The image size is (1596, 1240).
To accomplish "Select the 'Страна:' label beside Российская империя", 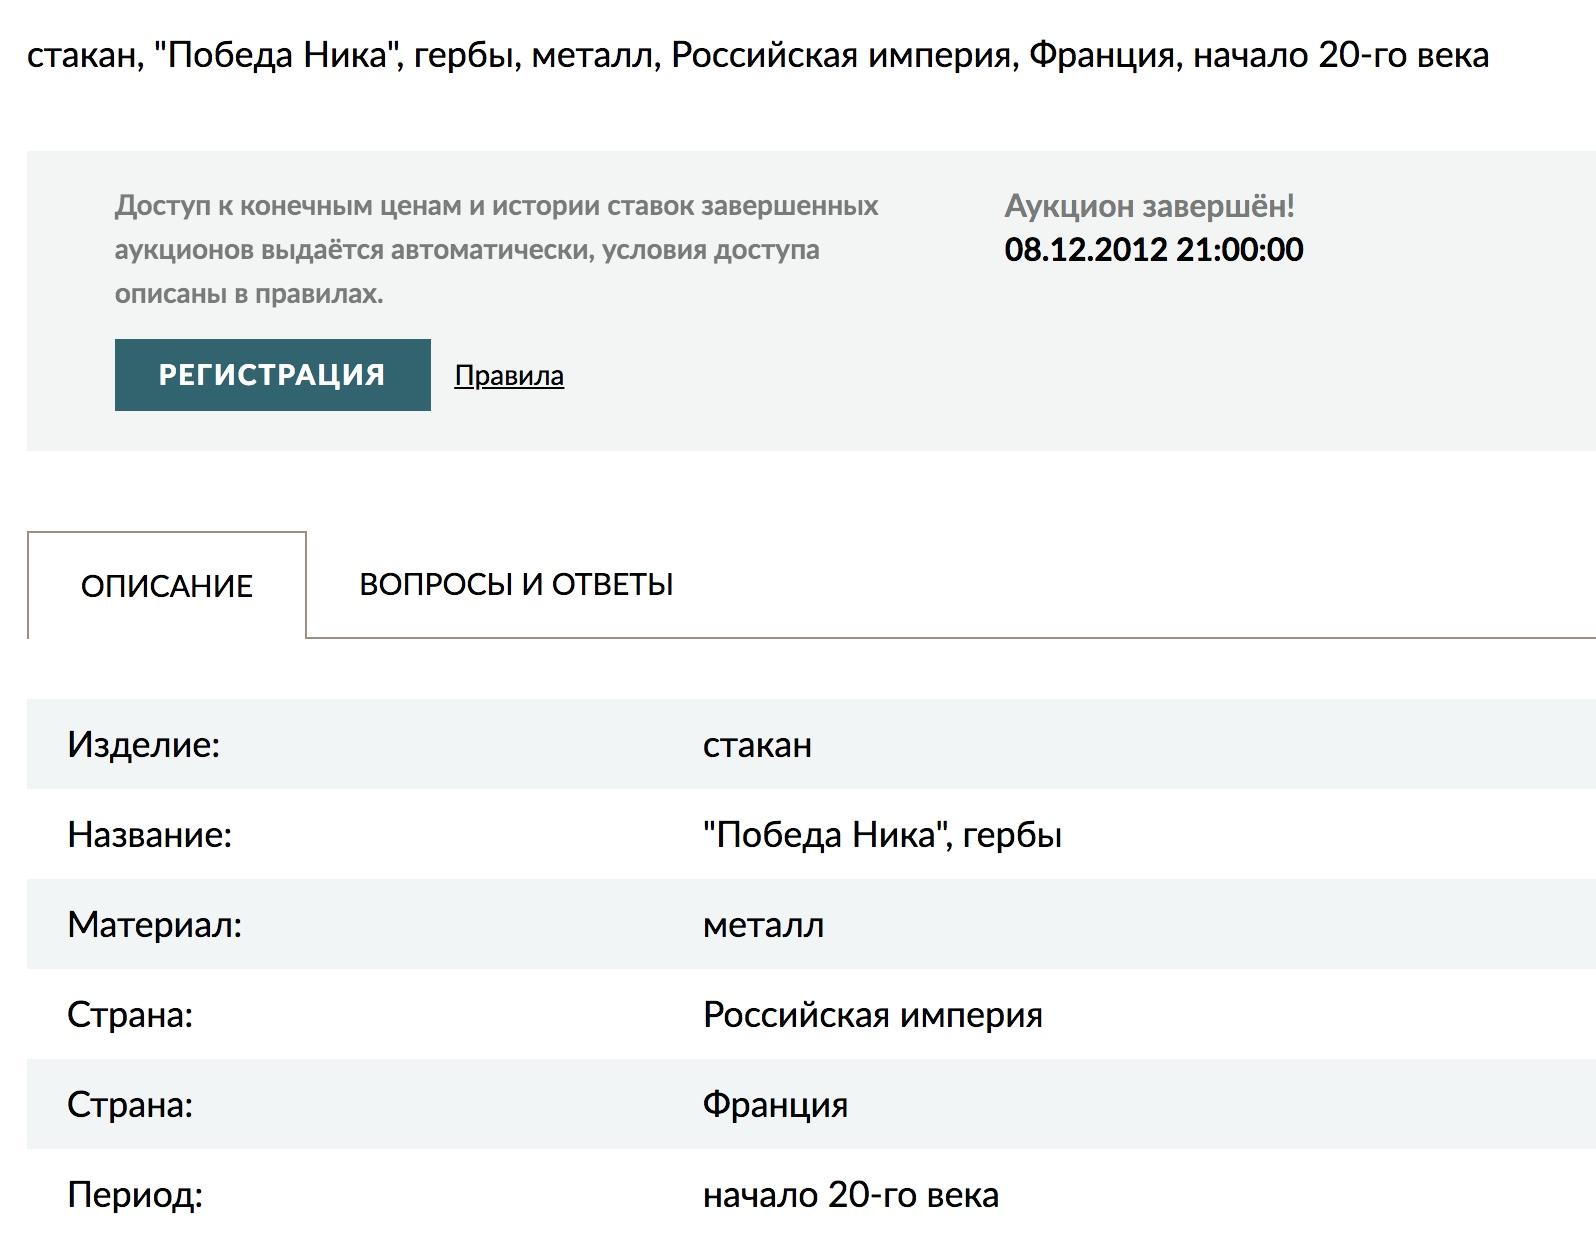I will point(130,1015).
